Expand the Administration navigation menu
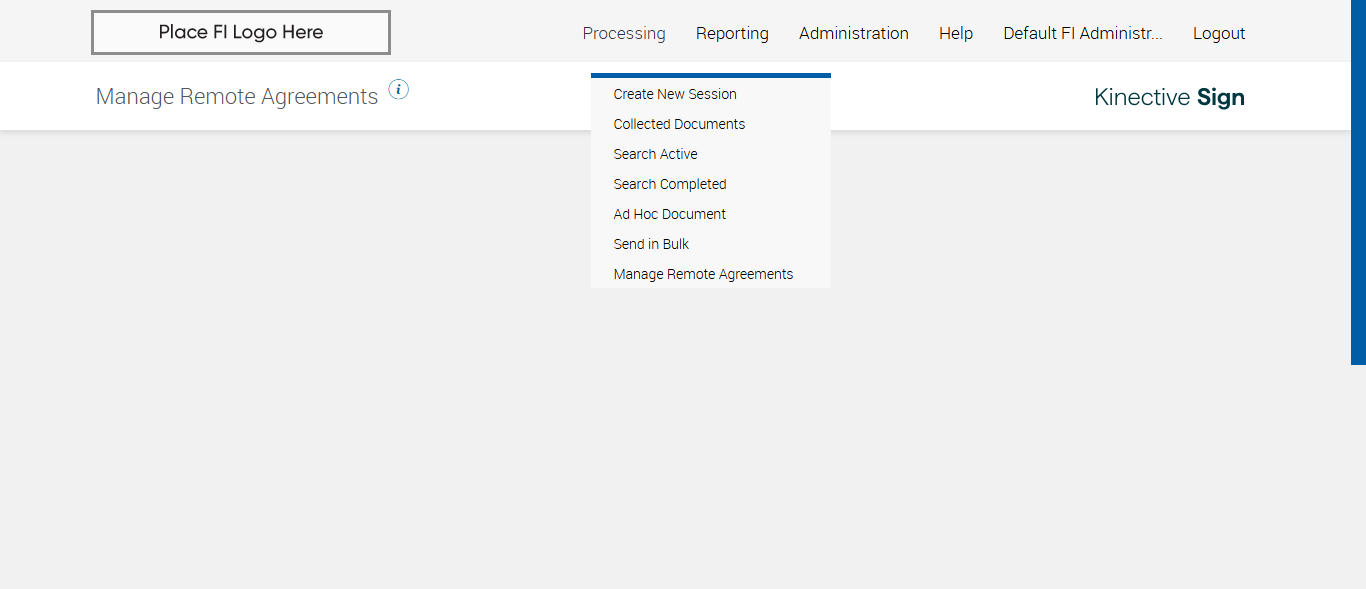 (x=854, y=33)
